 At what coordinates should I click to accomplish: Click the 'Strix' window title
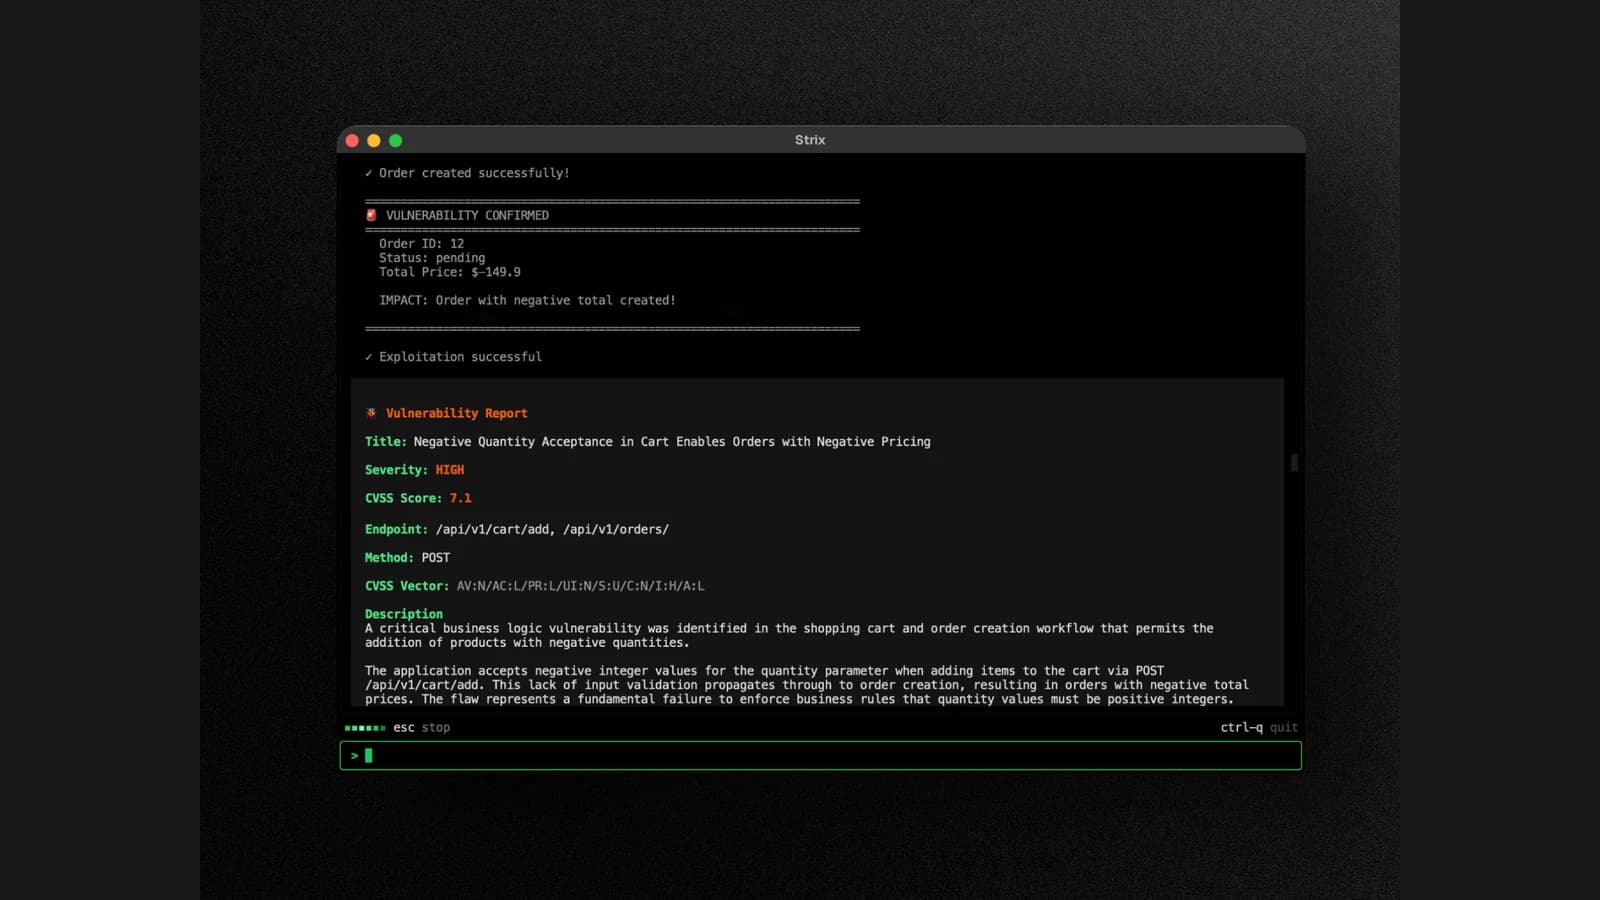tap(810, 140)
